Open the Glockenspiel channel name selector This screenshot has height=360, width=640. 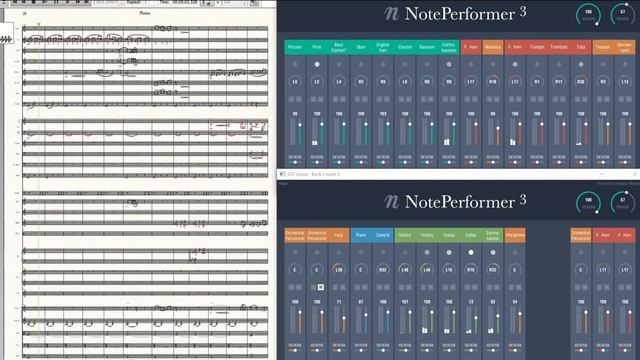[625, 47]
